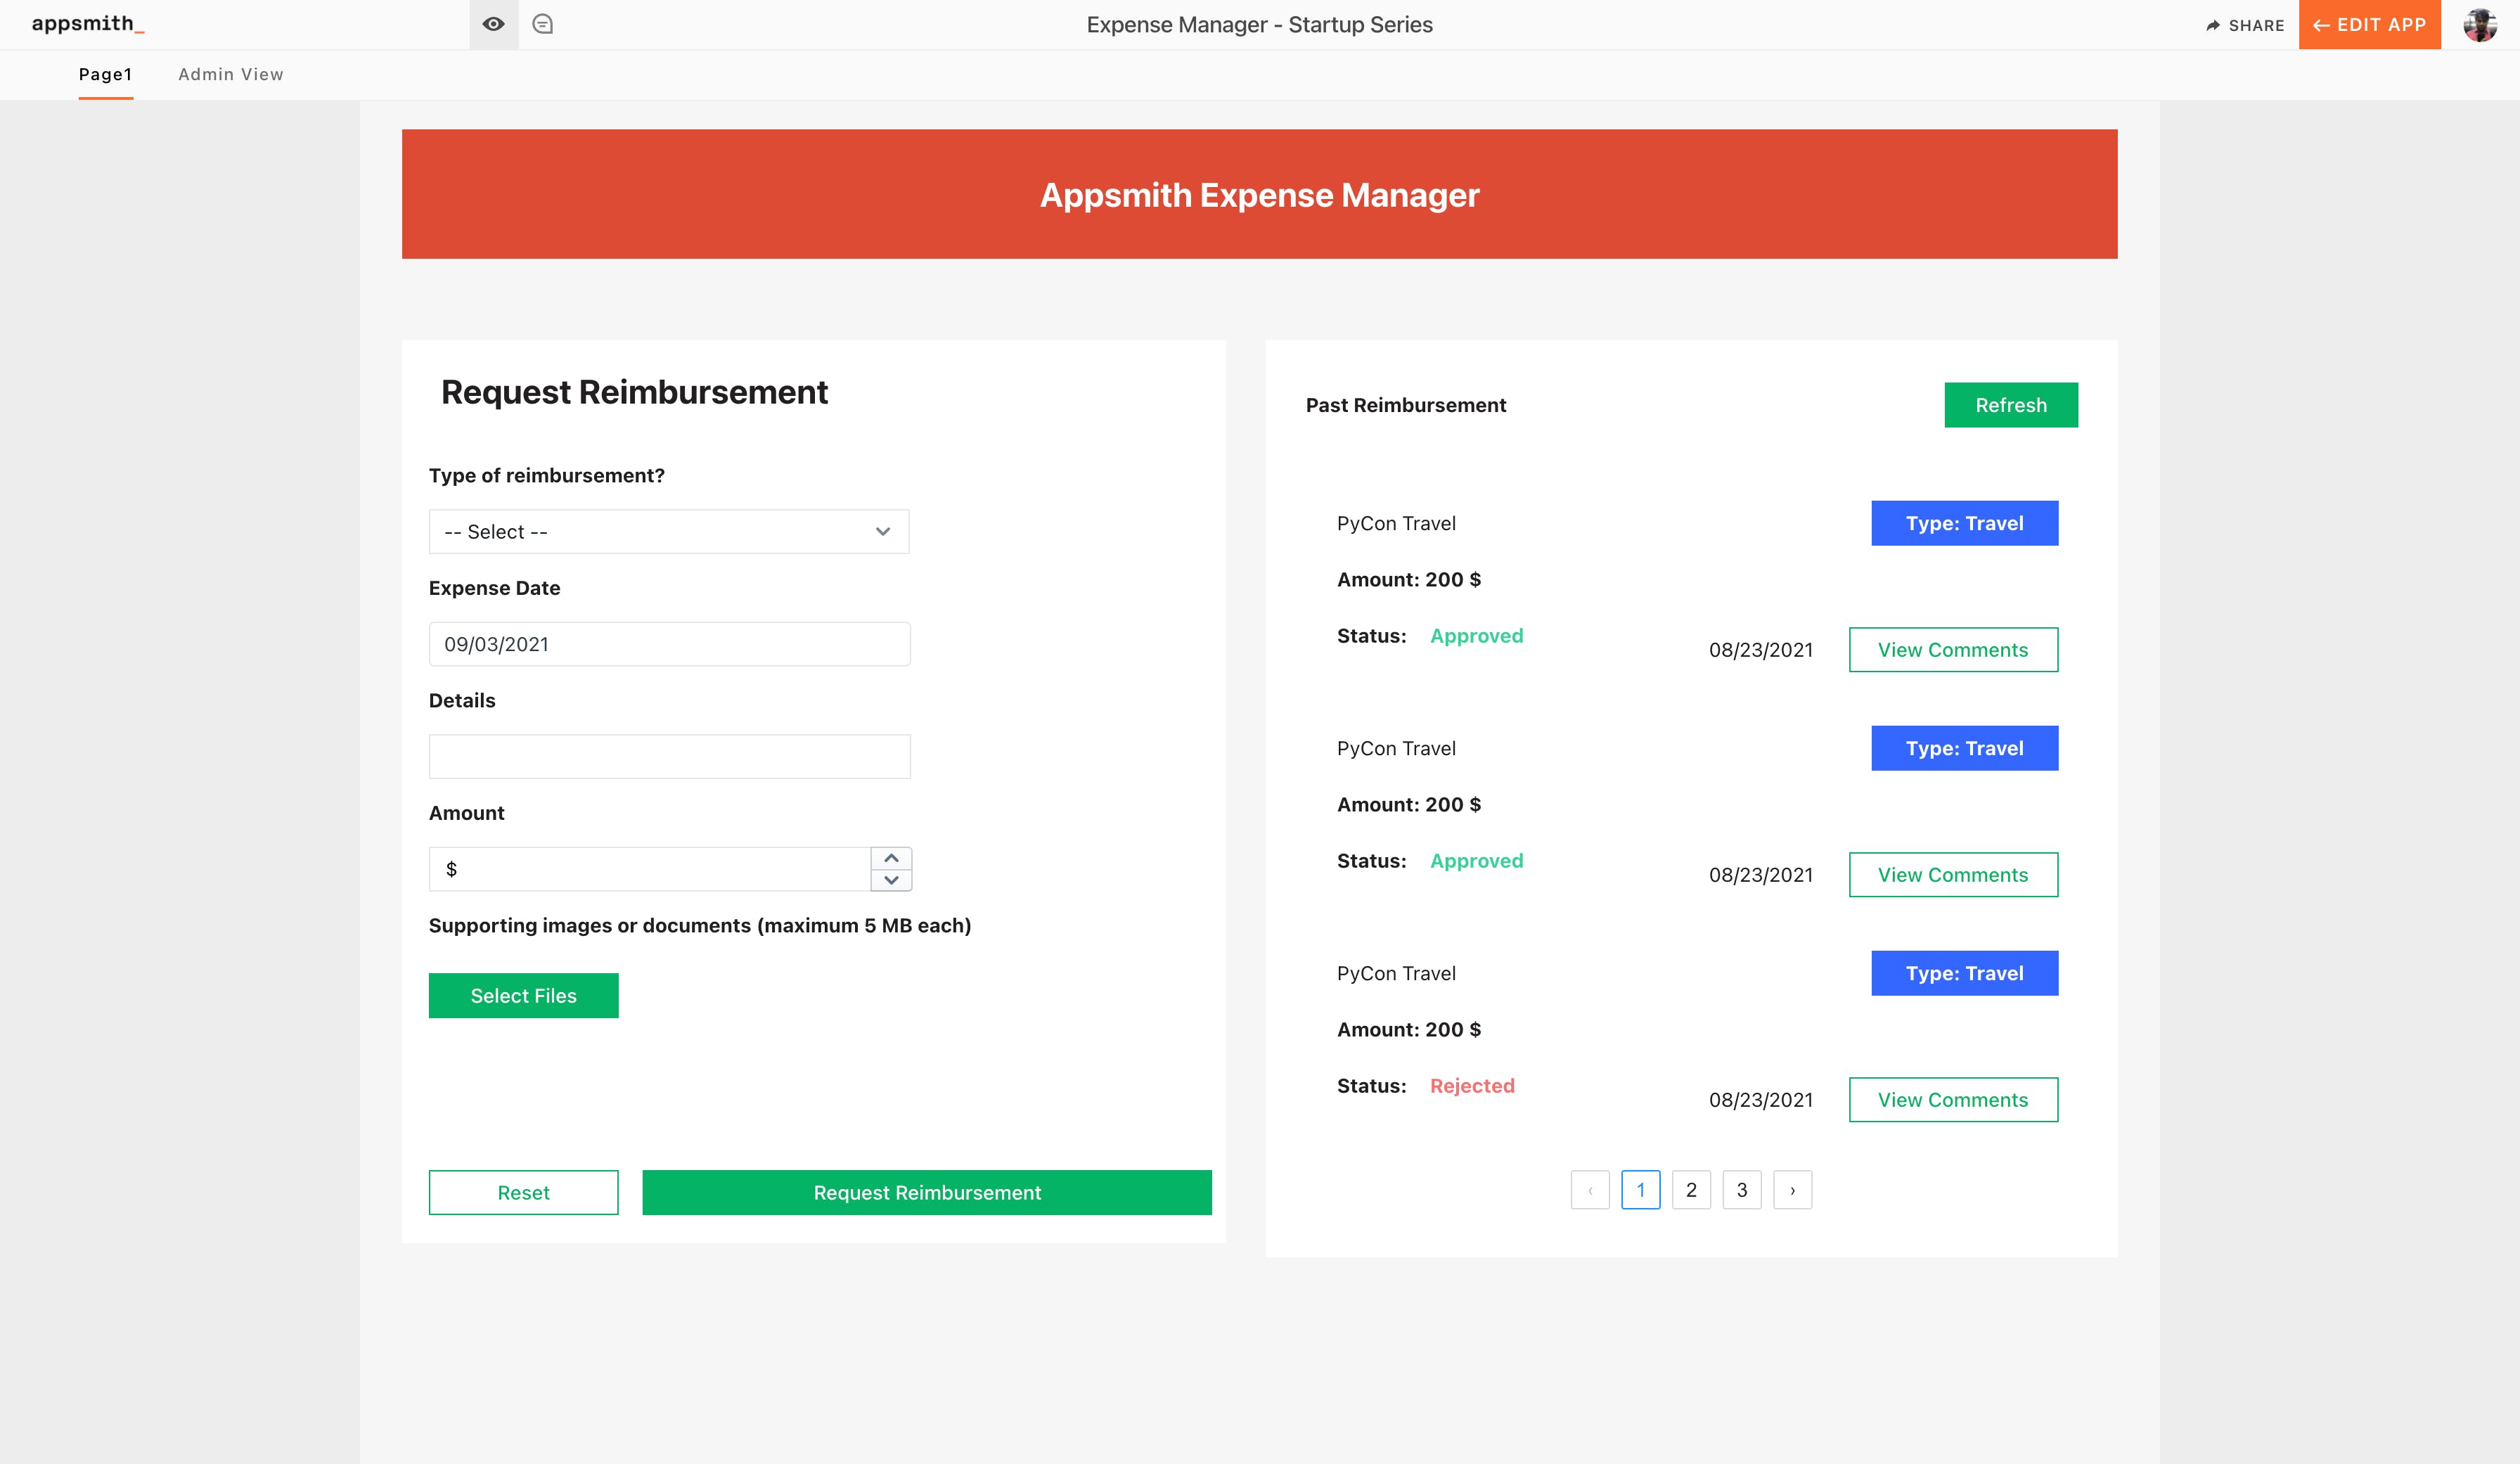Click the Refresh button

click(x=2010, y=405)
